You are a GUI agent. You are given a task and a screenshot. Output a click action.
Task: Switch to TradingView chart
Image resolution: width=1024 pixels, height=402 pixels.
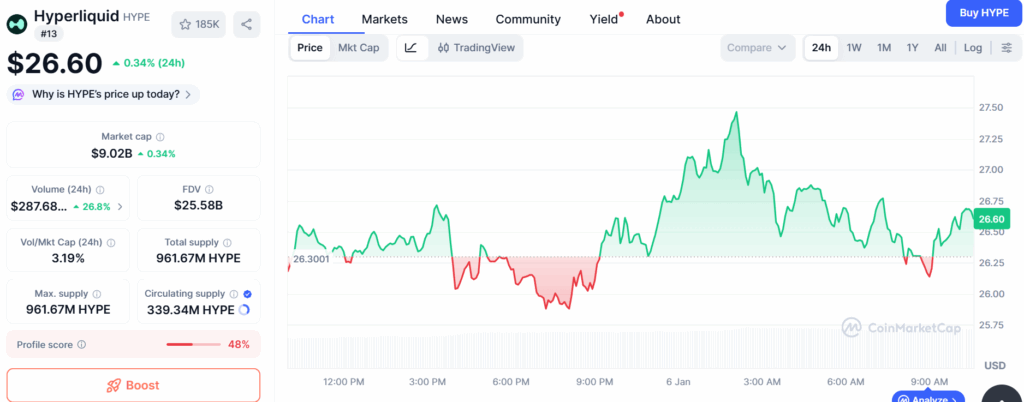tap(477, 48)
